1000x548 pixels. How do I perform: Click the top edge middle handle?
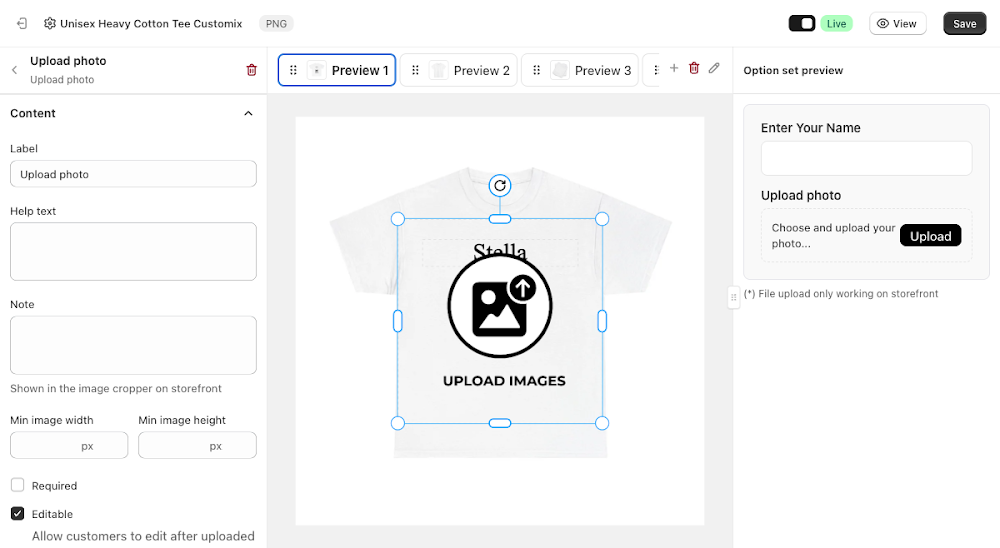tap(500, 219)
